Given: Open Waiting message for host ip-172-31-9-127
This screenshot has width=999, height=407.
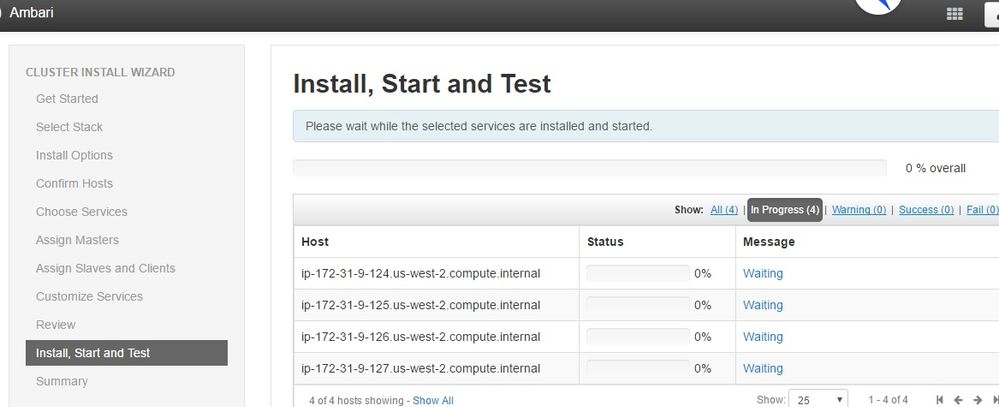Looking at the screenshot, I should click(x=763, y=368).
